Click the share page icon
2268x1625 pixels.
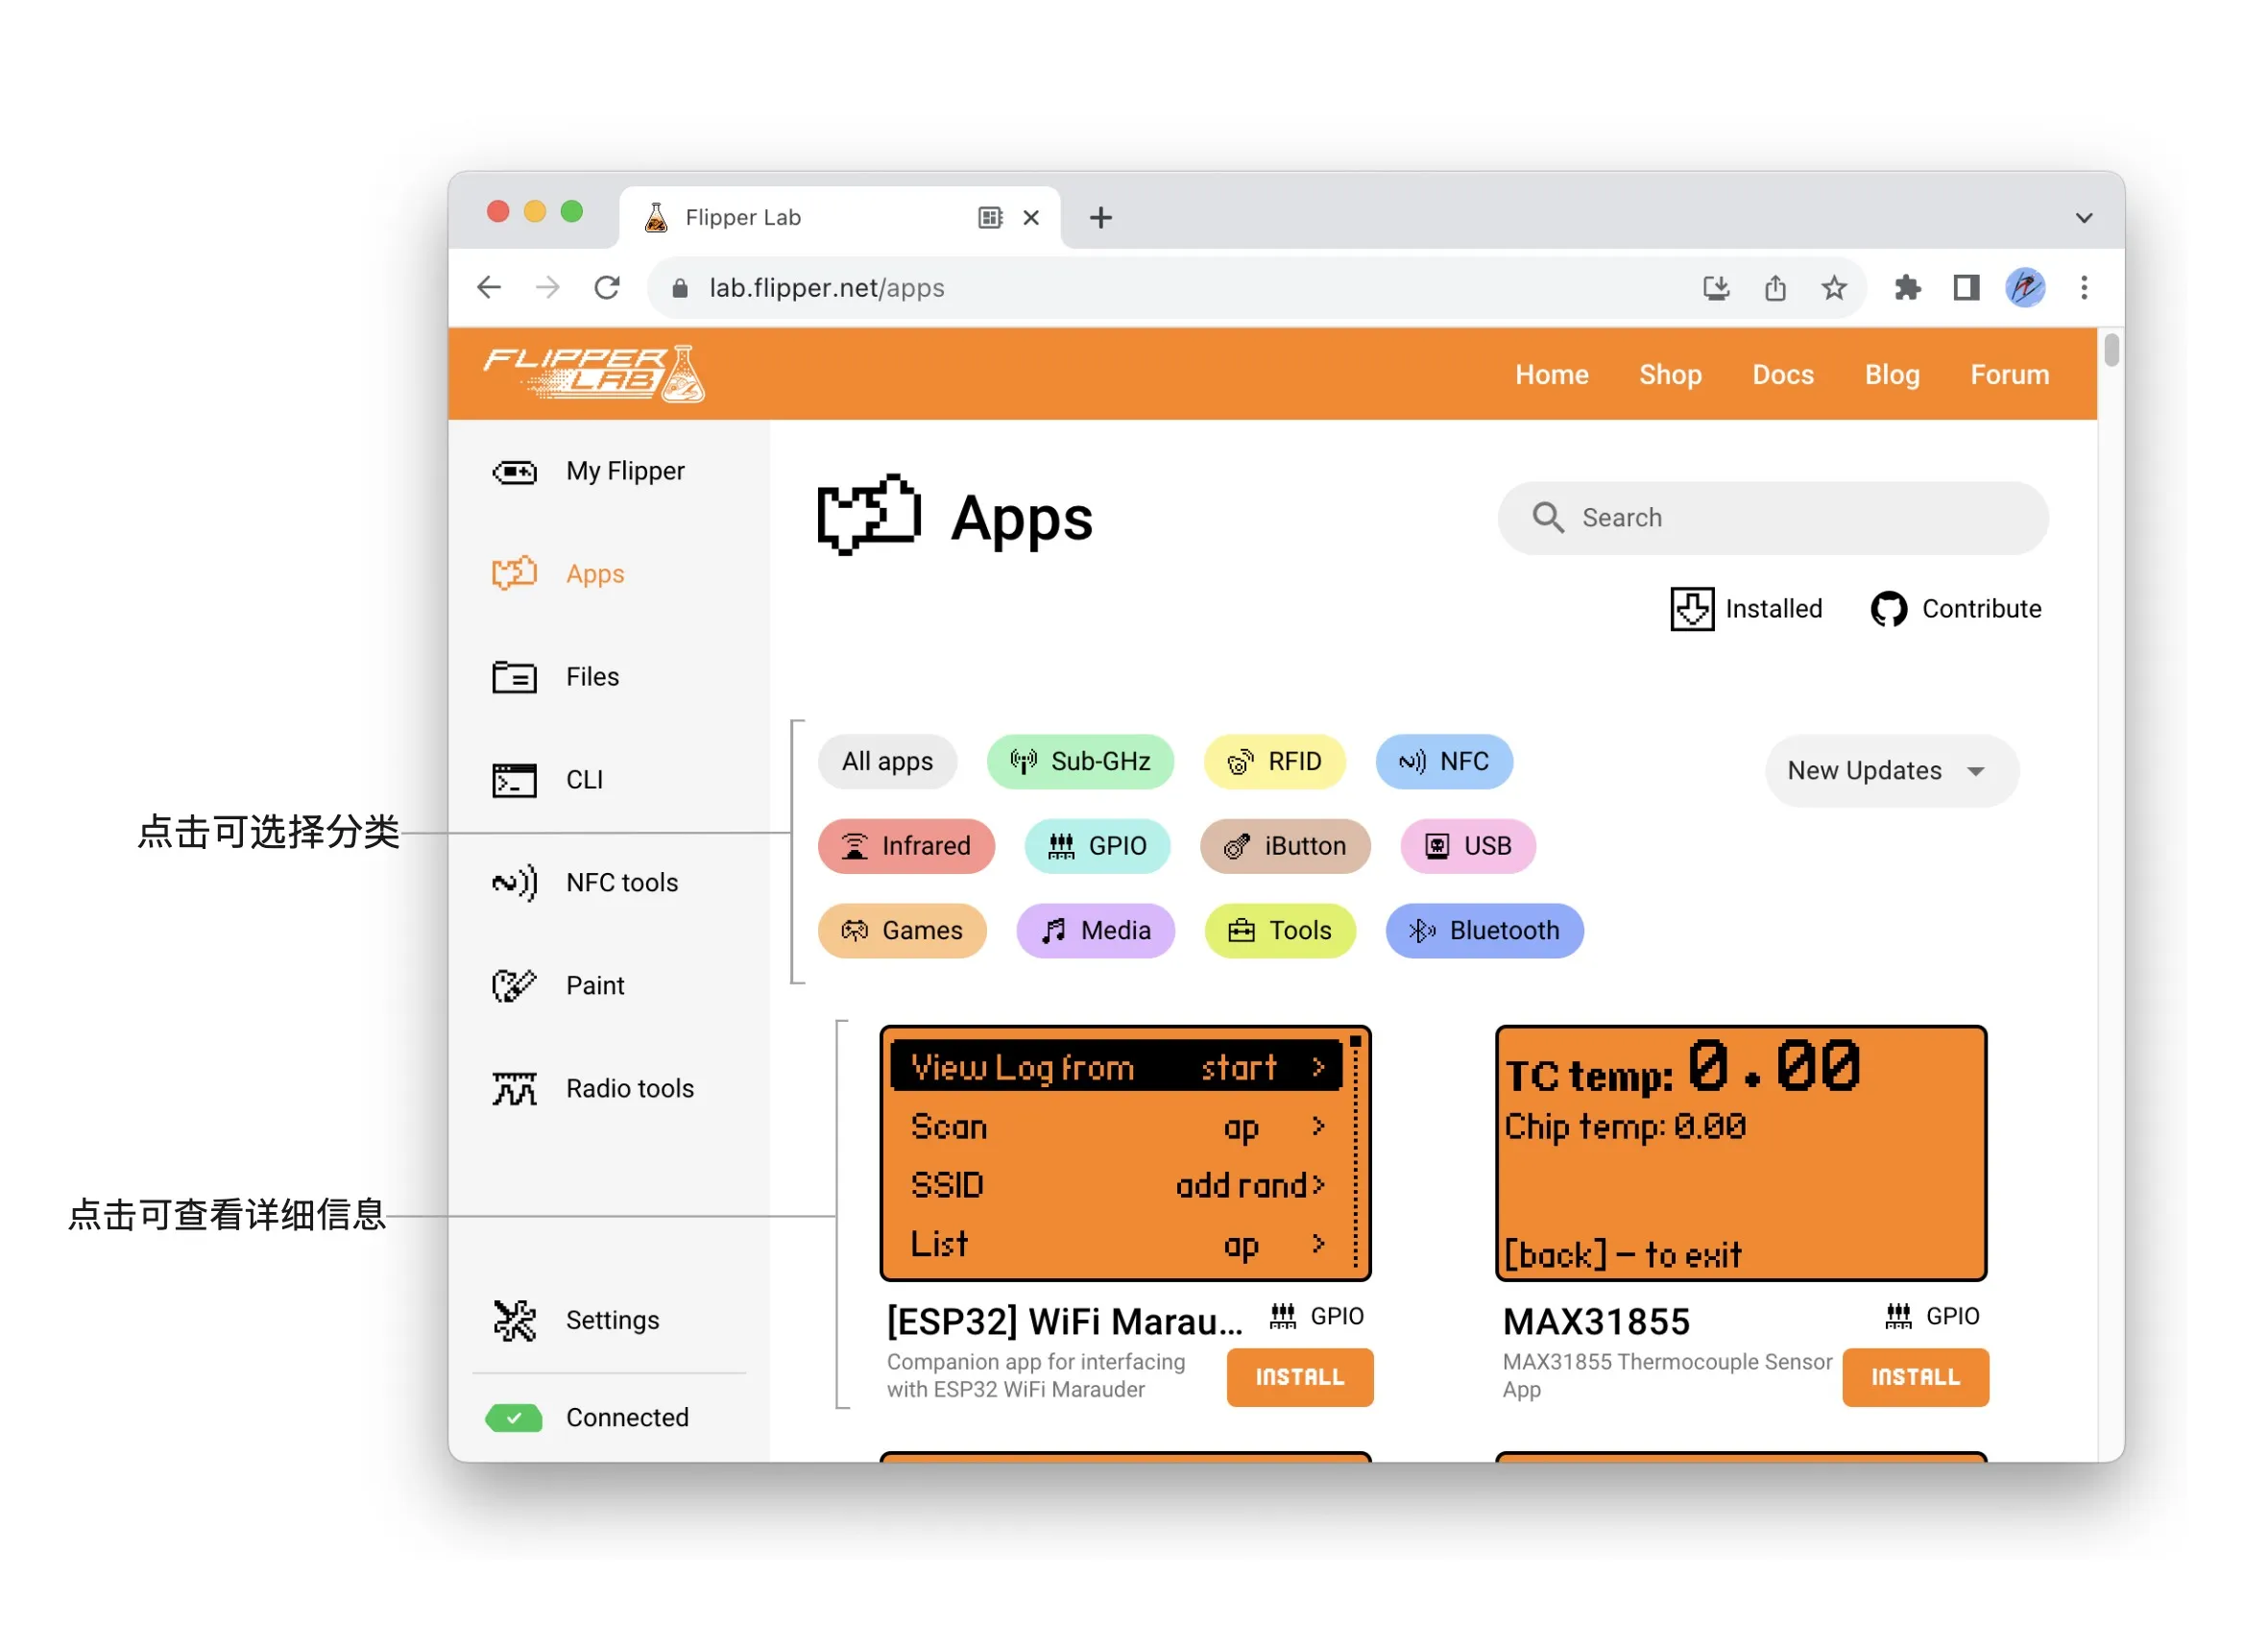[x=1775, y=288]
